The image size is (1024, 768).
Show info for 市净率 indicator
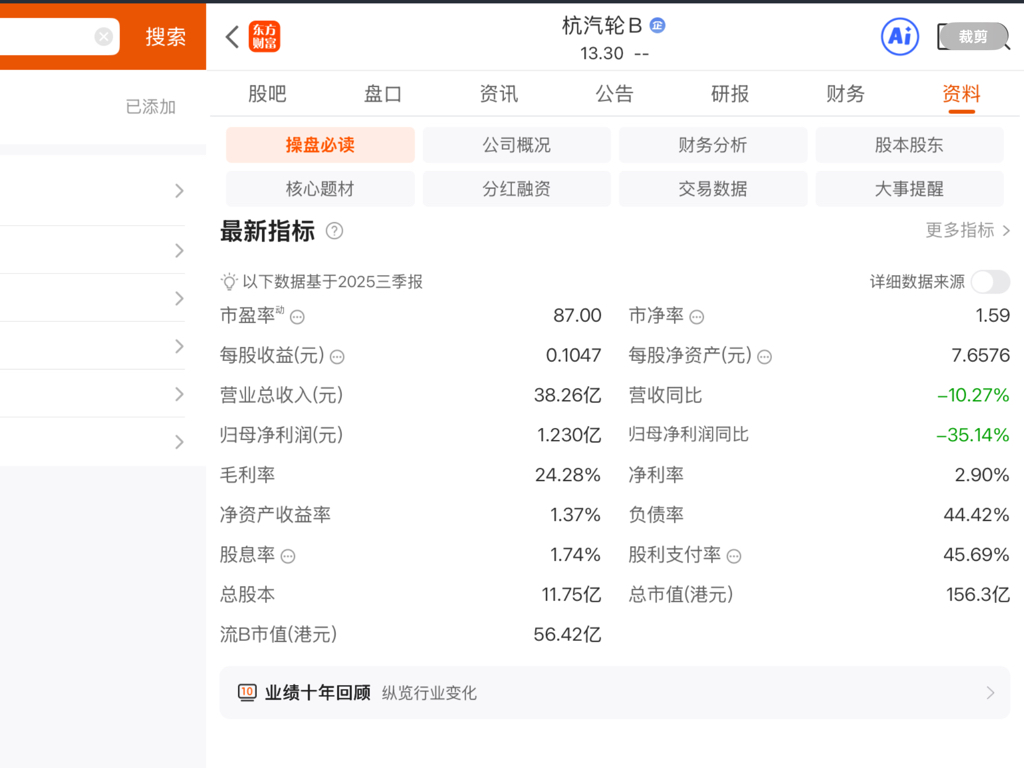[x=697, y=317]
